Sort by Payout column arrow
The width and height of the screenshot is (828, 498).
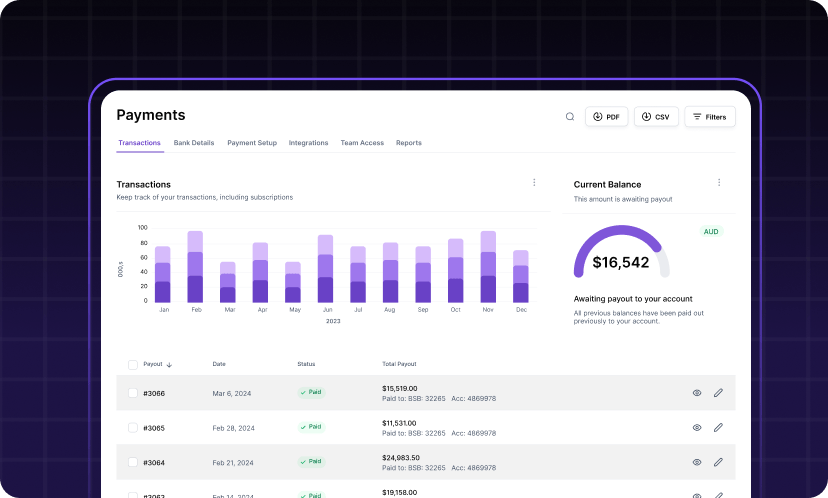[170, 365]
